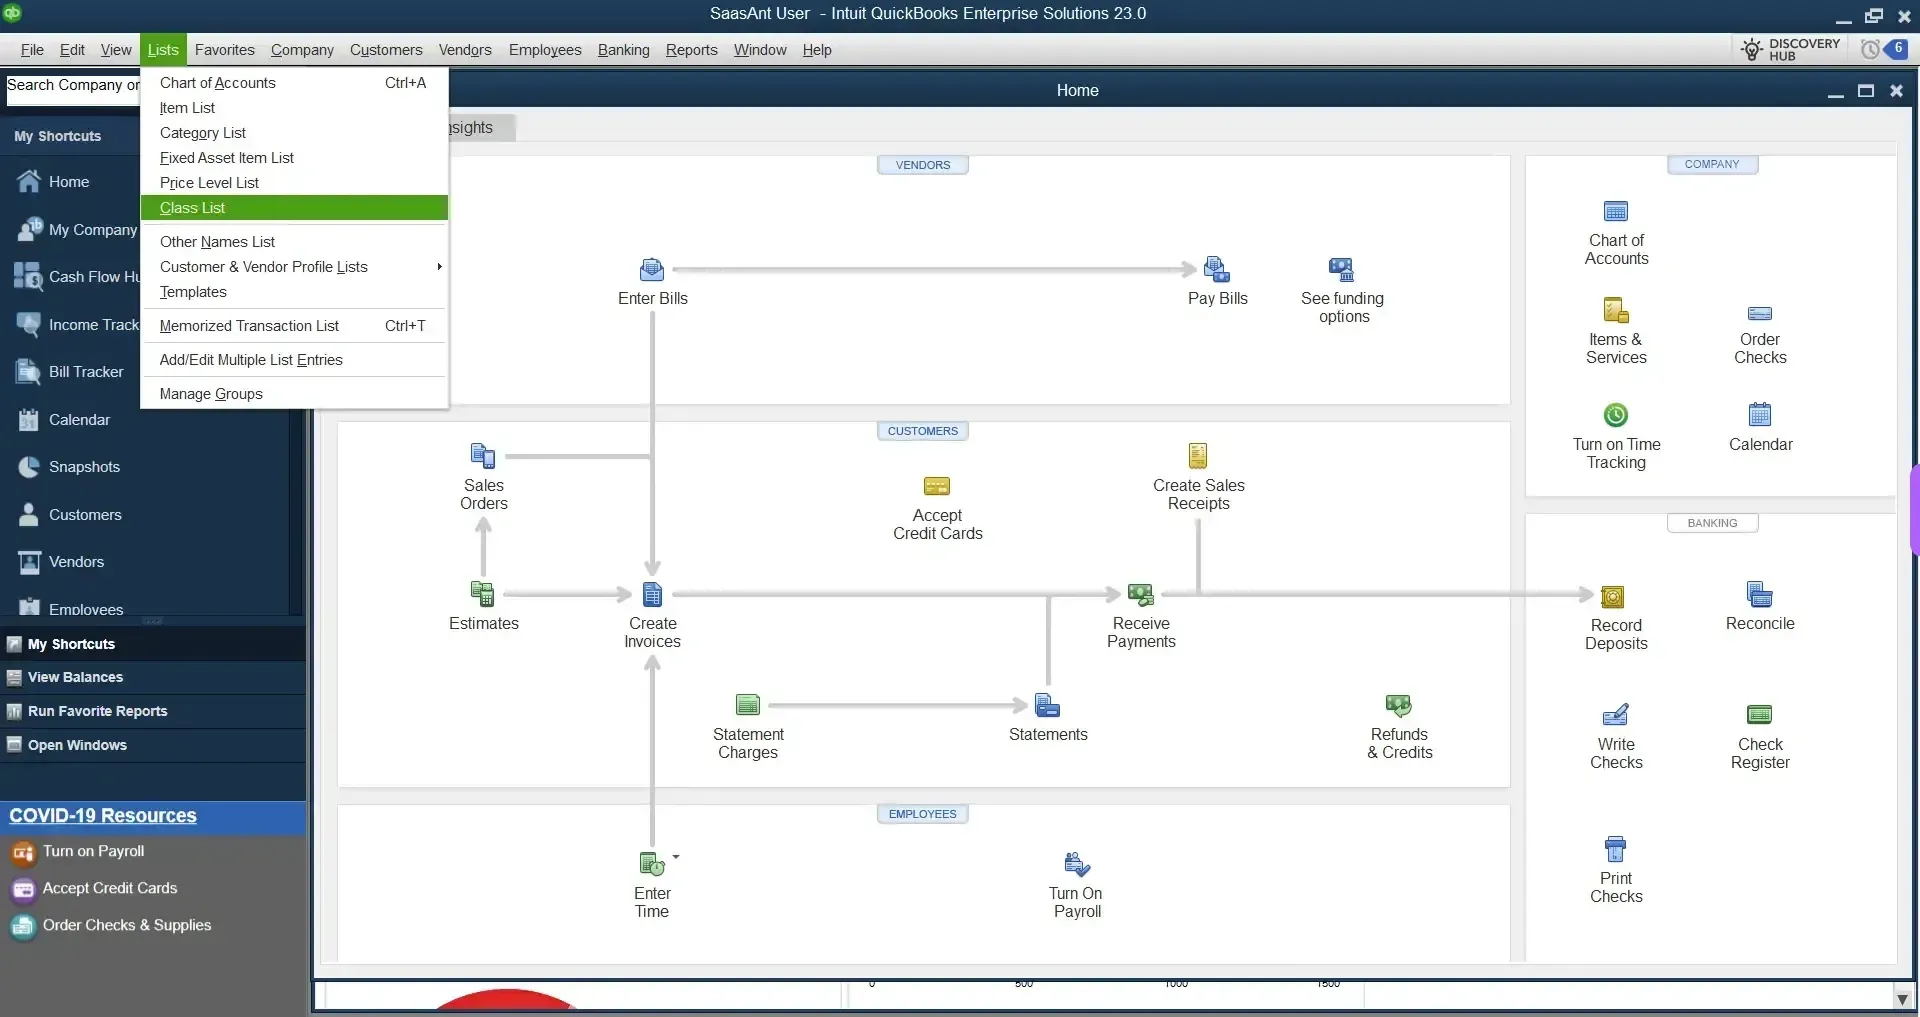Choose Add/Edit Multiple List Entries
1920x1017 pixels.
tap(294, 360)
